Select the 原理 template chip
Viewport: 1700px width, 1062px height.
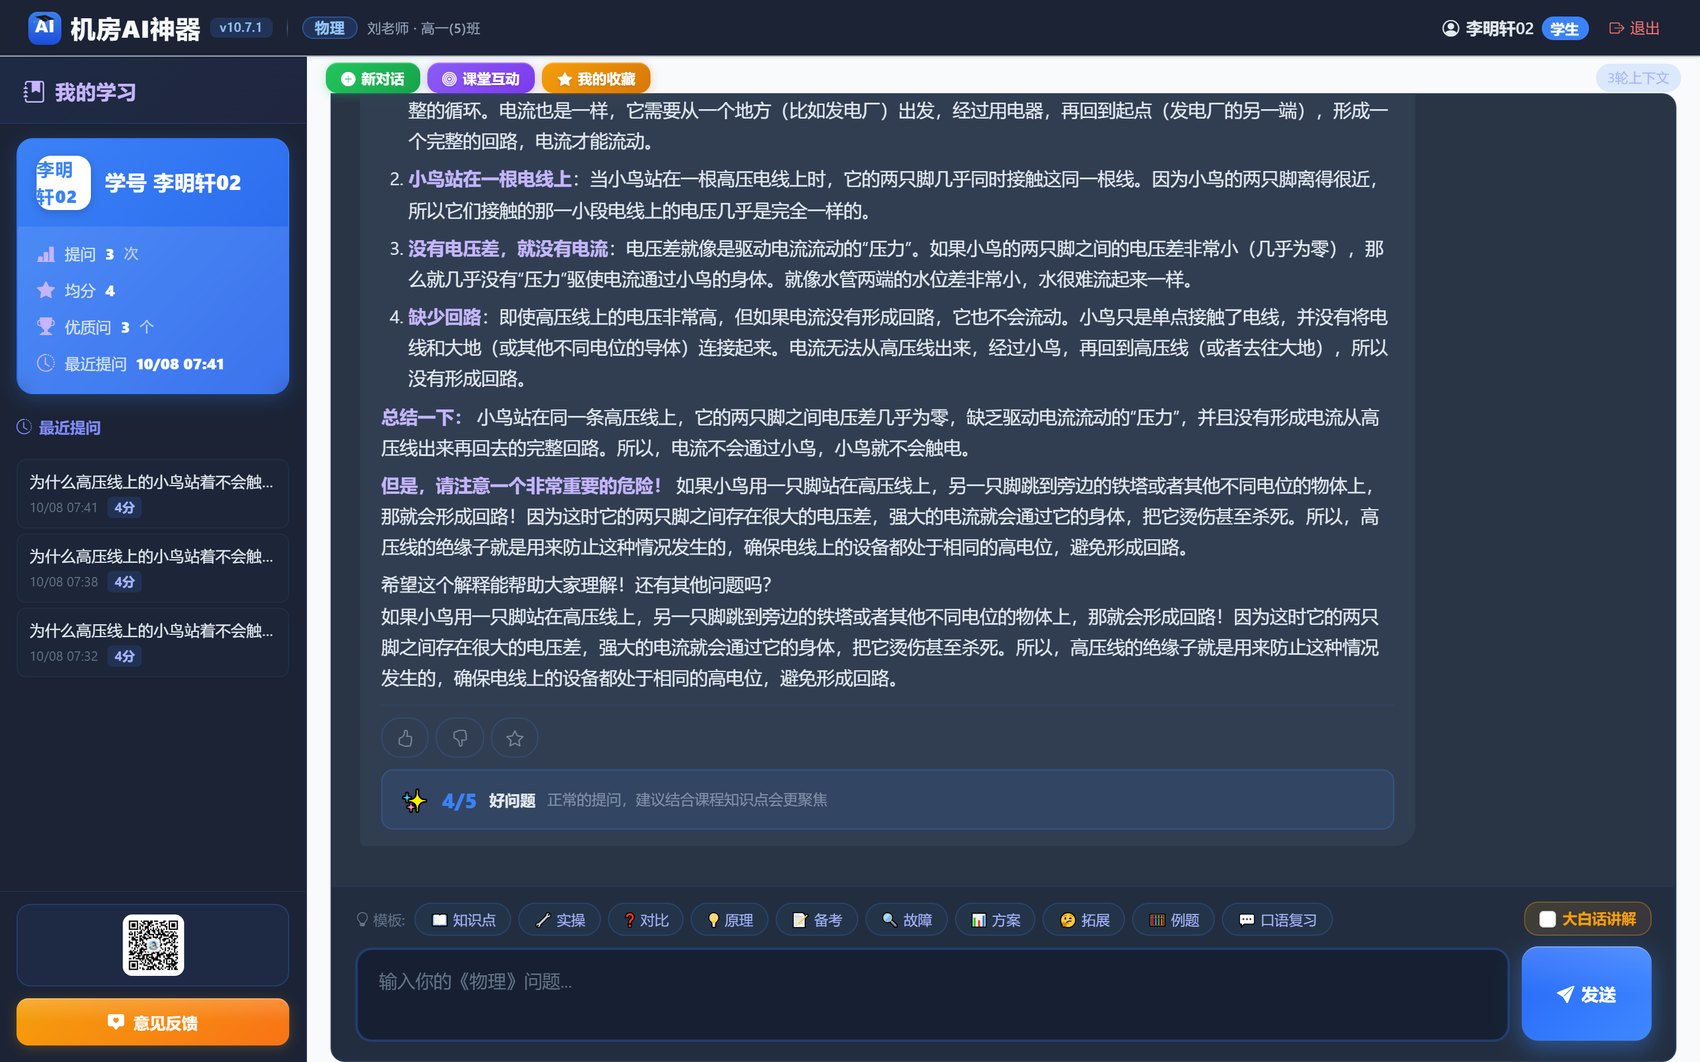[x=730, y=919]
